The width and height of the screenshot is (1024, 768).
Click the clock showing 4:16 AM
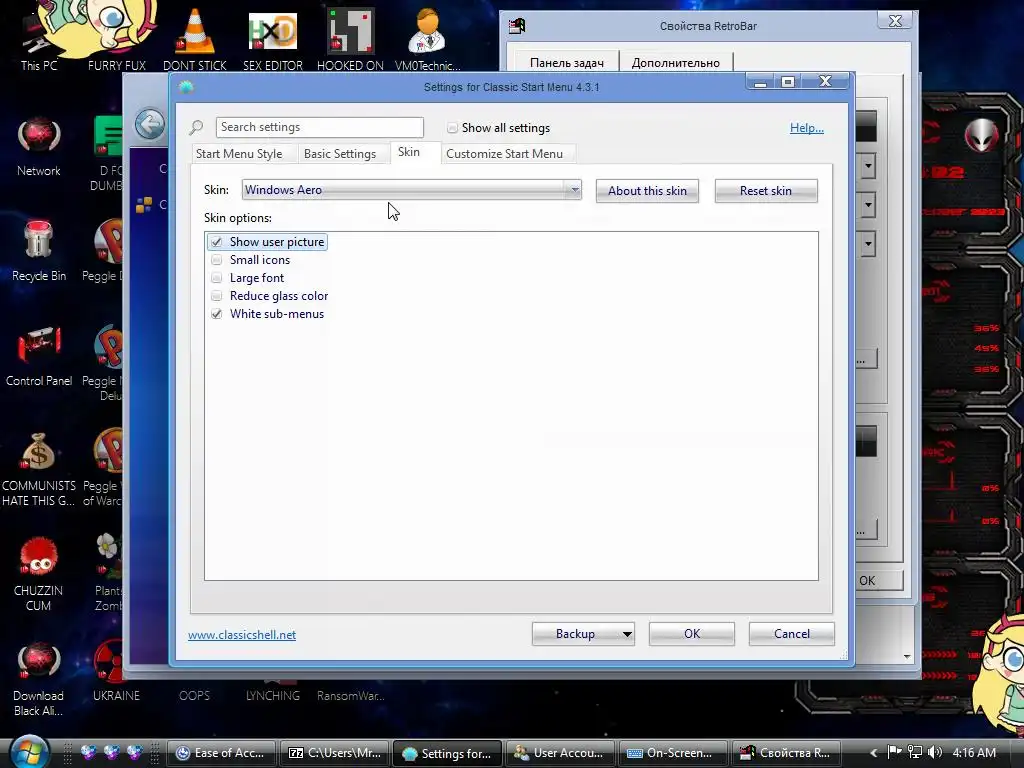[x=974, y=753]
